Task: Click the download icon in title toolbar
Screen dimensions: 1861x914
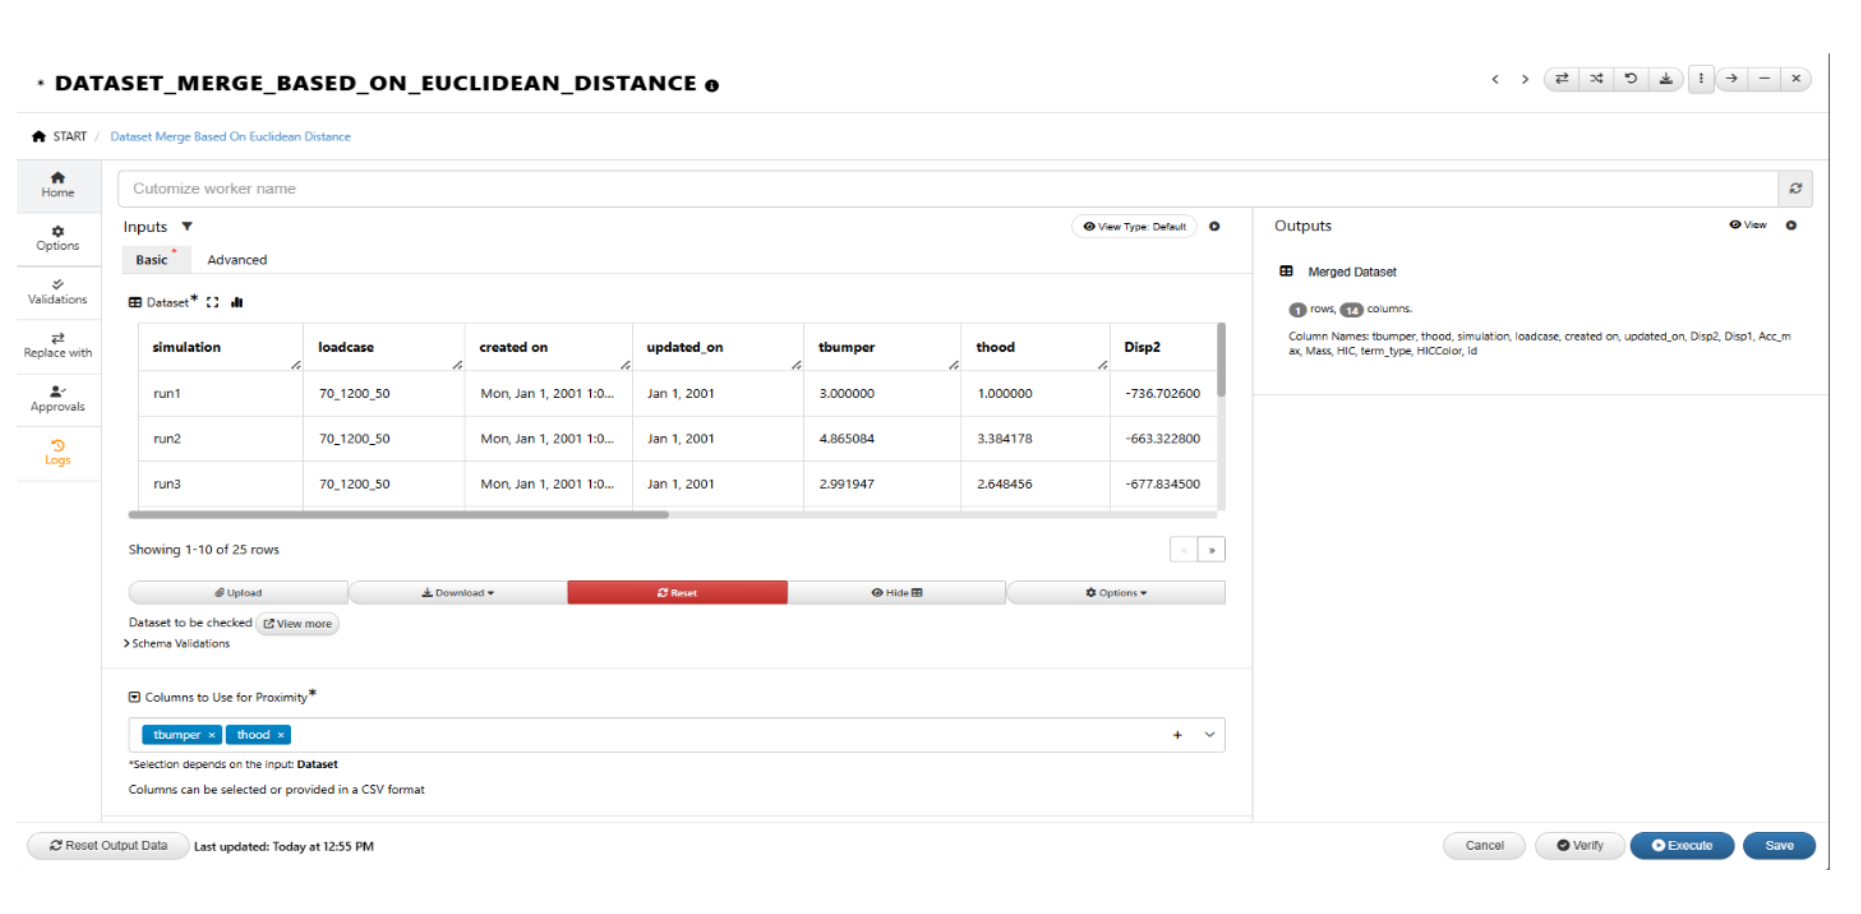Action: click(1666, 78)
